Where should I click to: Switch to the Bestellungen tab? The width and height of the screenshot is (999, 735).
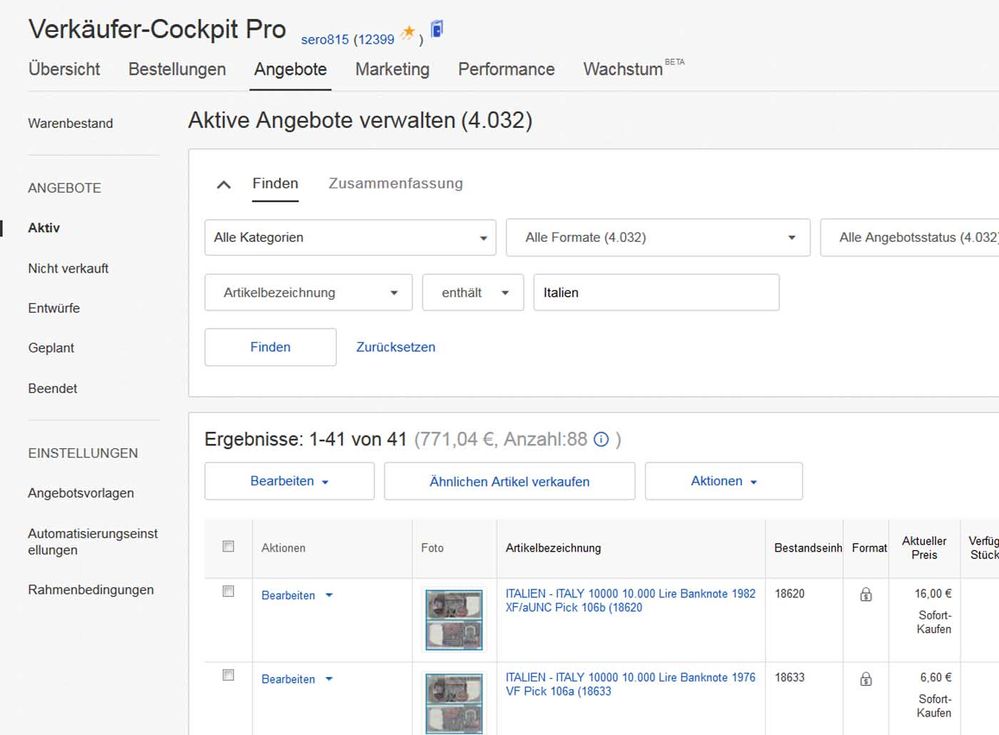(x=177, y=69)
